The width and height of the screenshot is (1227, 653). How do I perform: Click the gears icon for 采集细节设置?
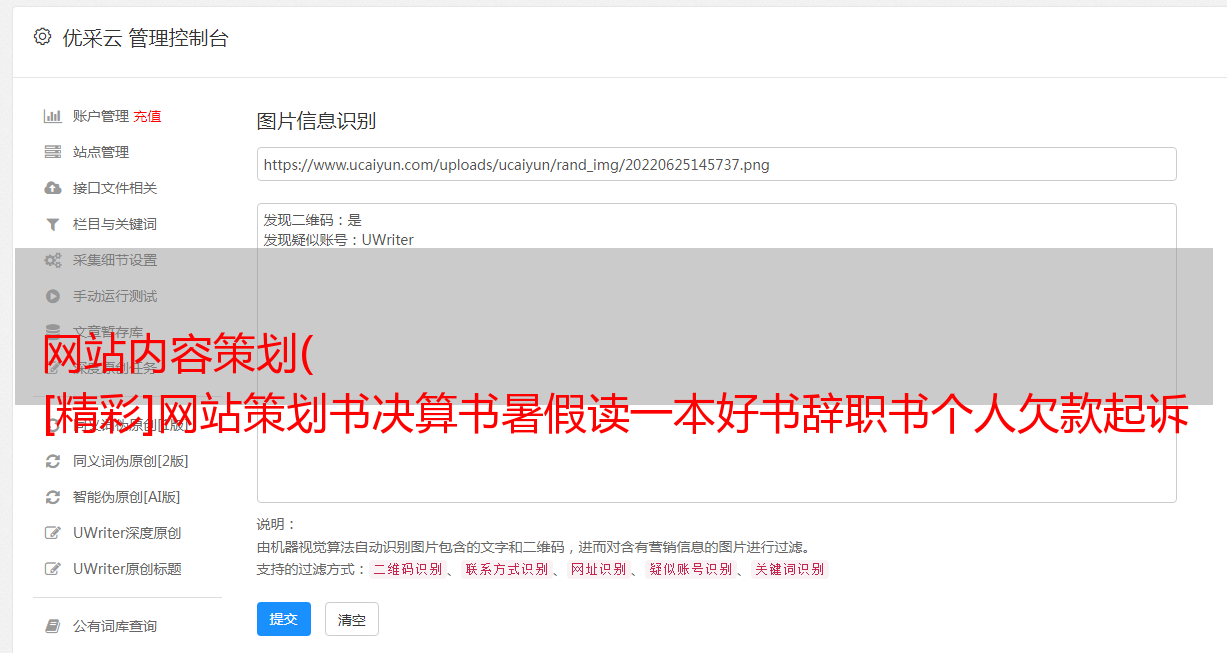click(x=53, y=260)
